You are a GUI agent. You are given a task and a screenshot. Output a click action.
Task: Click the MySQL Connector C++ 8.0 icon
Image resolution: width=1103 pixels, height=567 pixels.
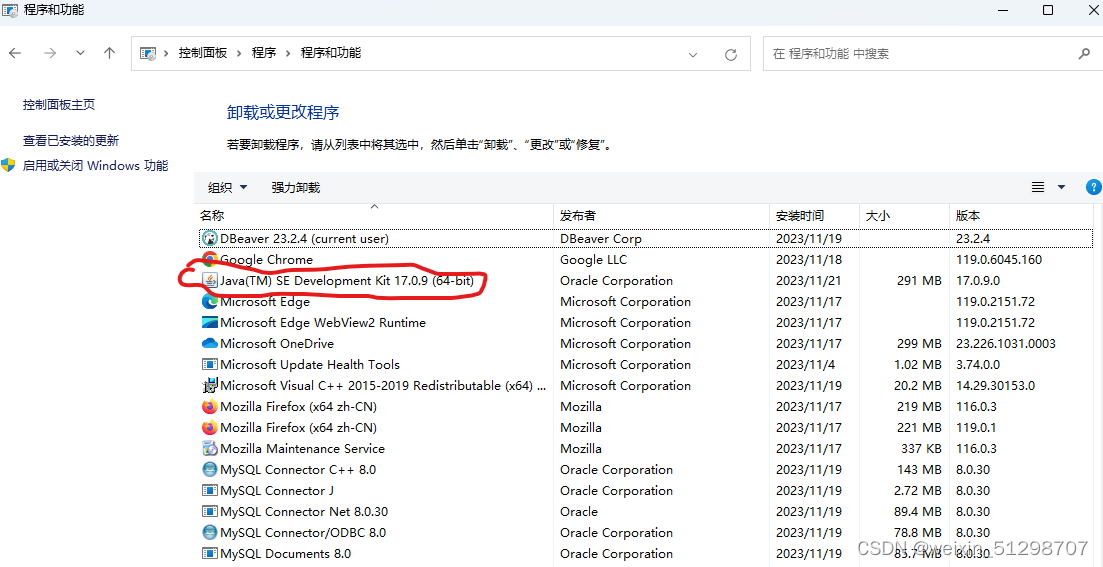coord(210,469)
